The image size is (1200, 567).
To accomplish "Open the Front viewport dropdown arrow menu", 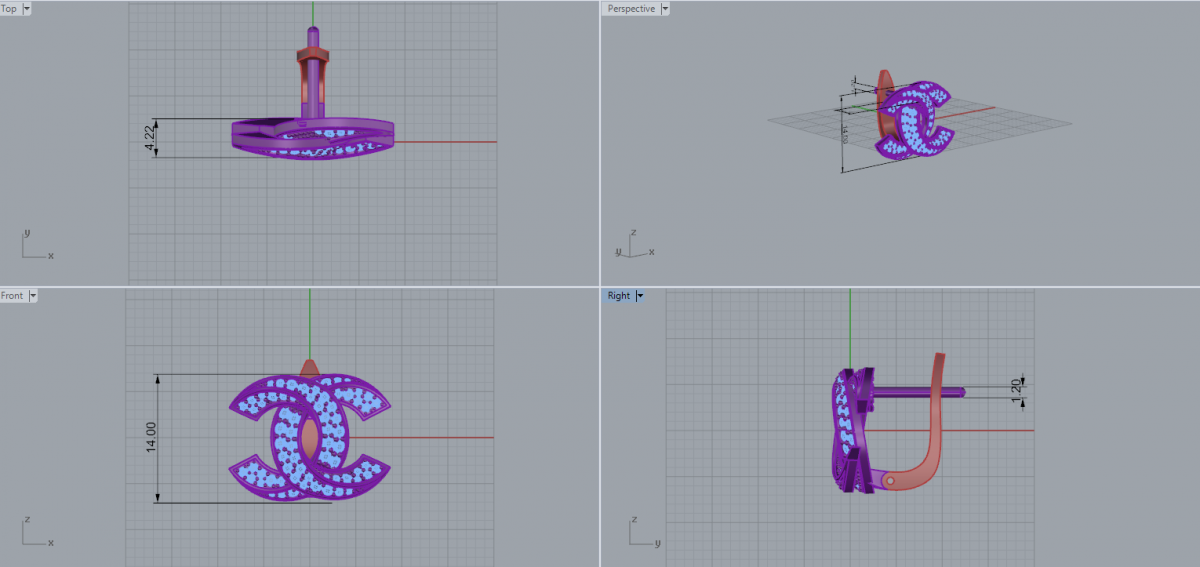I will pos(32,296).
